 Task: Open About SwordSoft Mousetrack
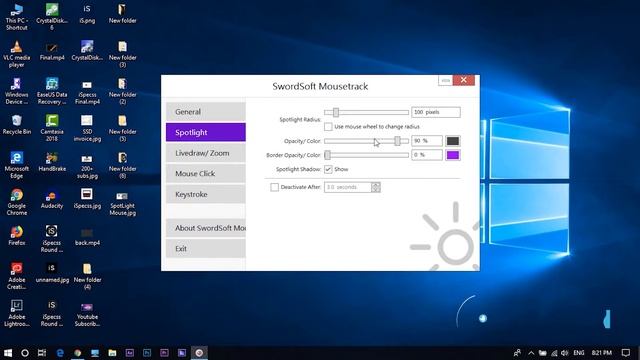coord(206,228)
